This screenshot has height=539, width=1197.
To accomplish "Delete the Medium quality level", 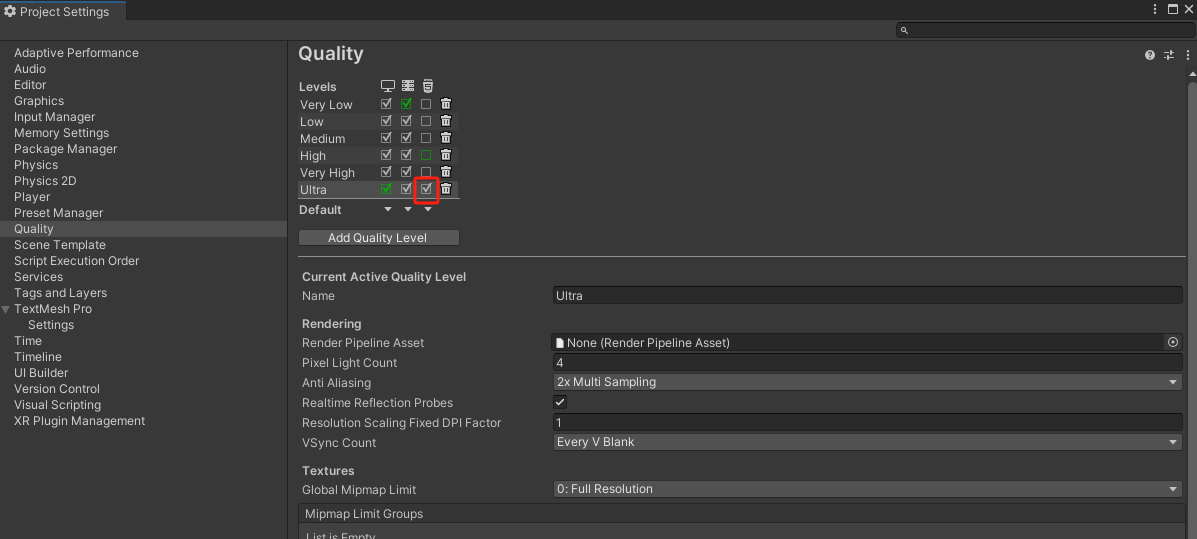I will [x=446, y=138].
